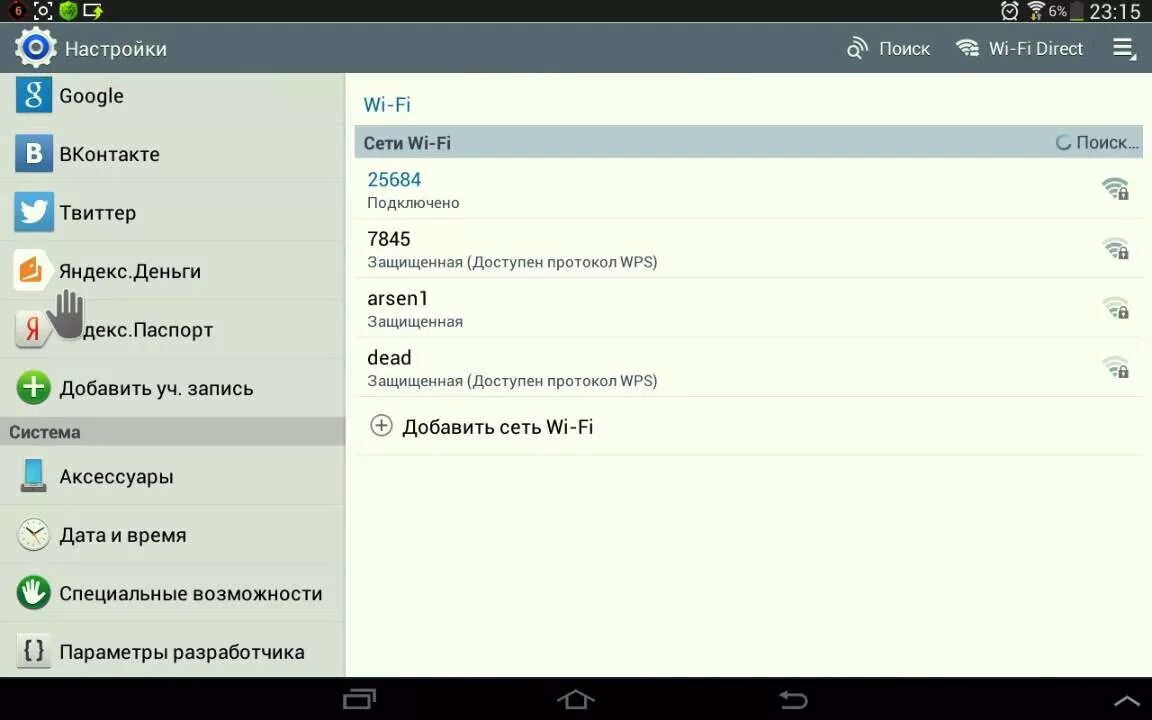This screenshot has height=720, width=1152.
Task: Select Добавить уч. запись
Action: (x=173, y=388)
